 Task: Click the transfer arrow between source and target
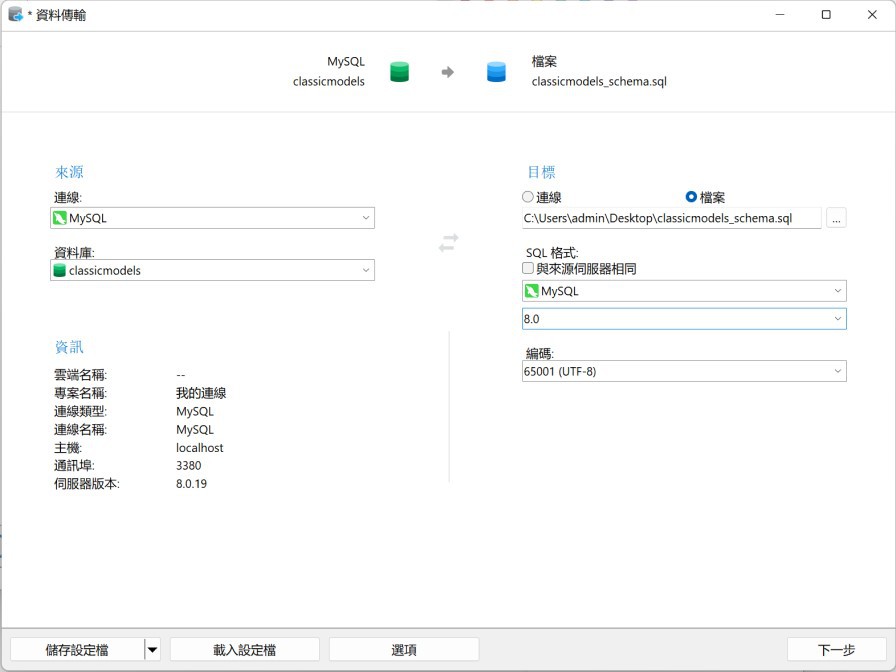446,71
